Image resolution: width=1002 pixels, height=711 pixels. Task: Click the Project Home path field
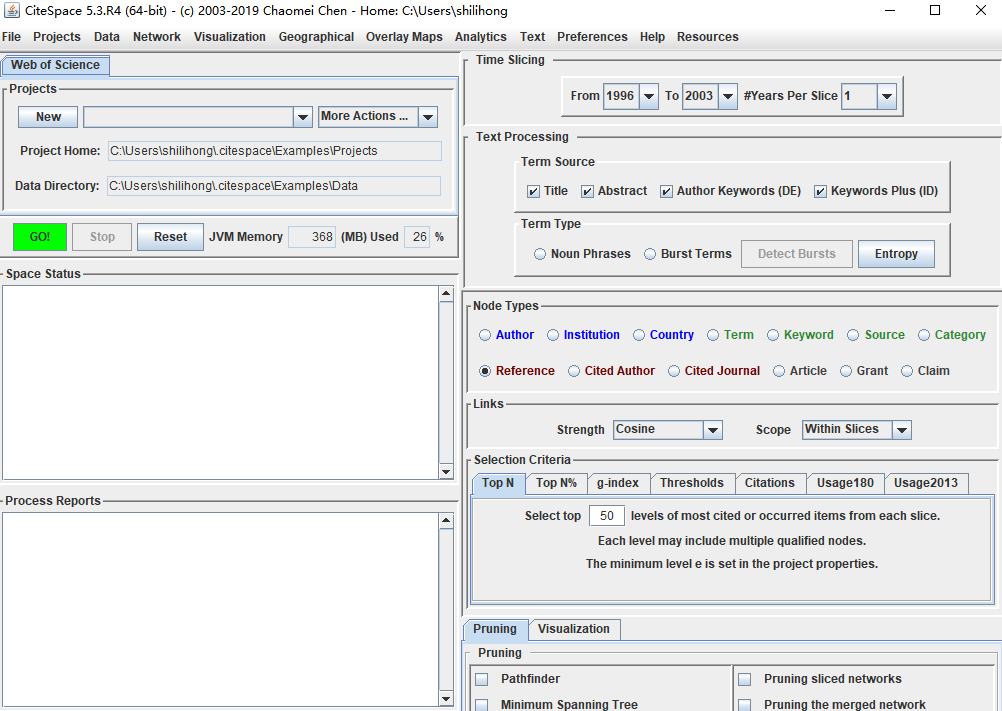(x=275, y=151)
